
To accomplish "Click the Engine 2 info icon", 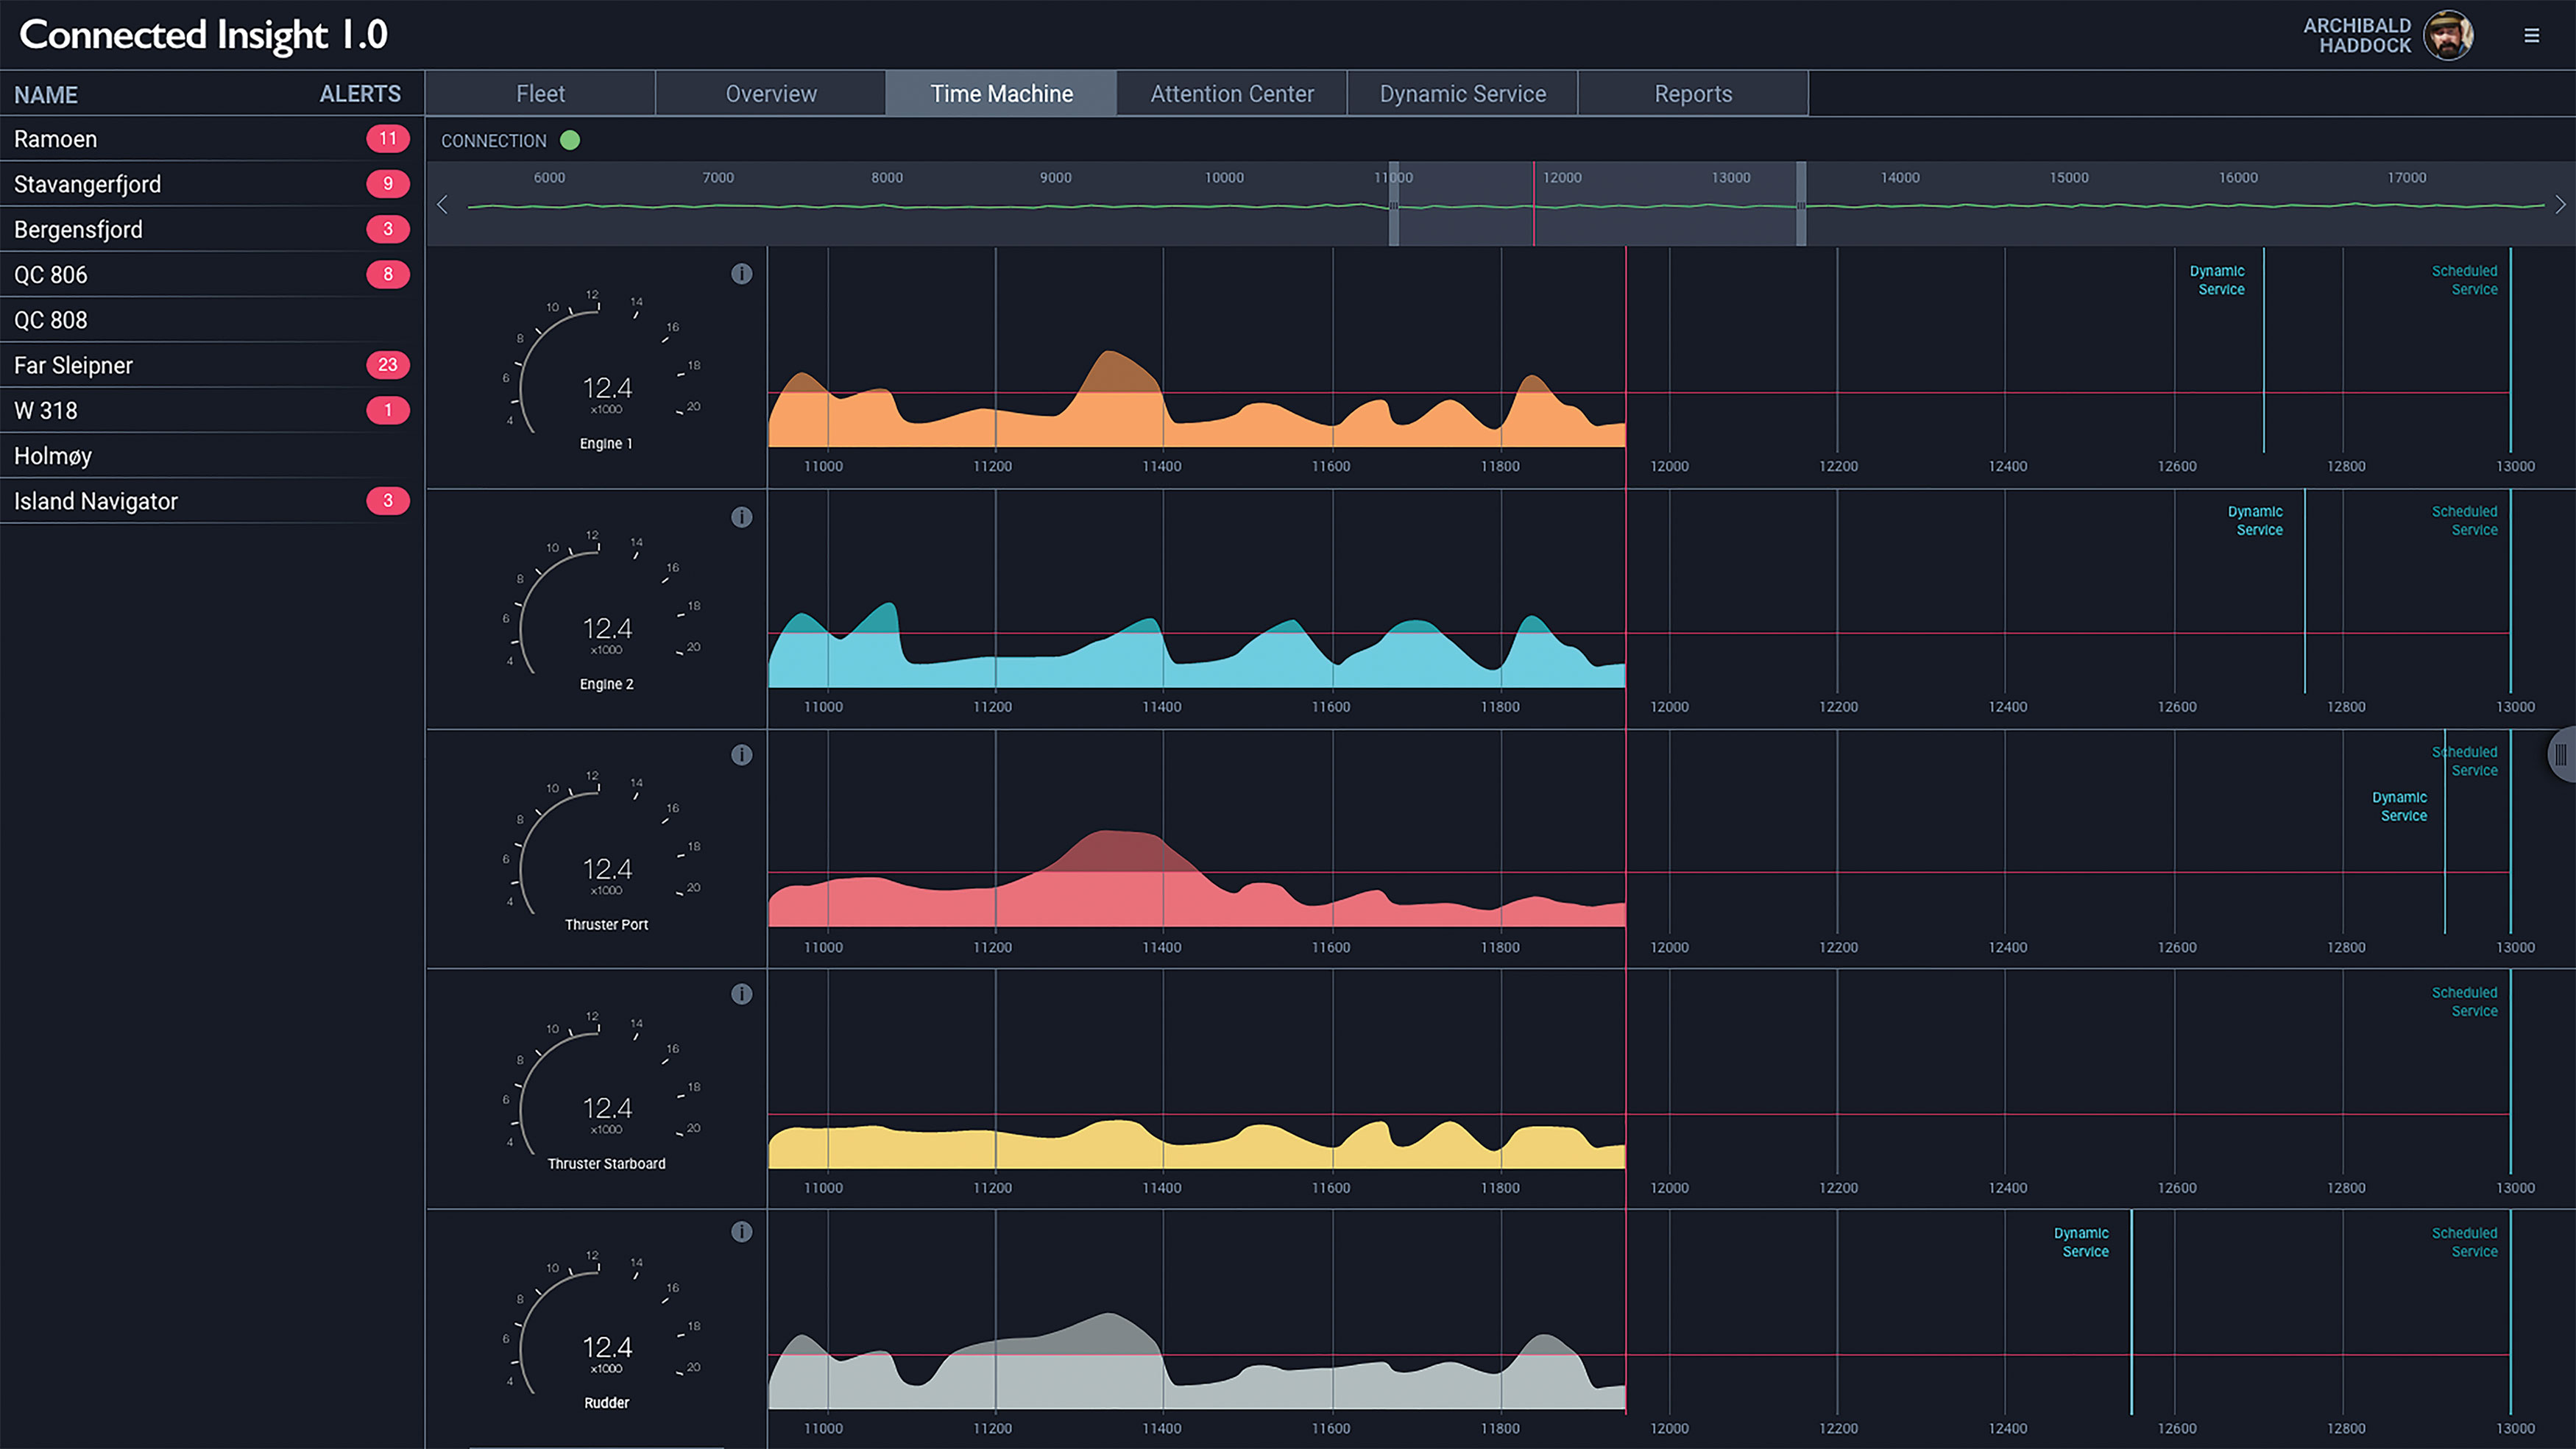I will coord(742,518).
